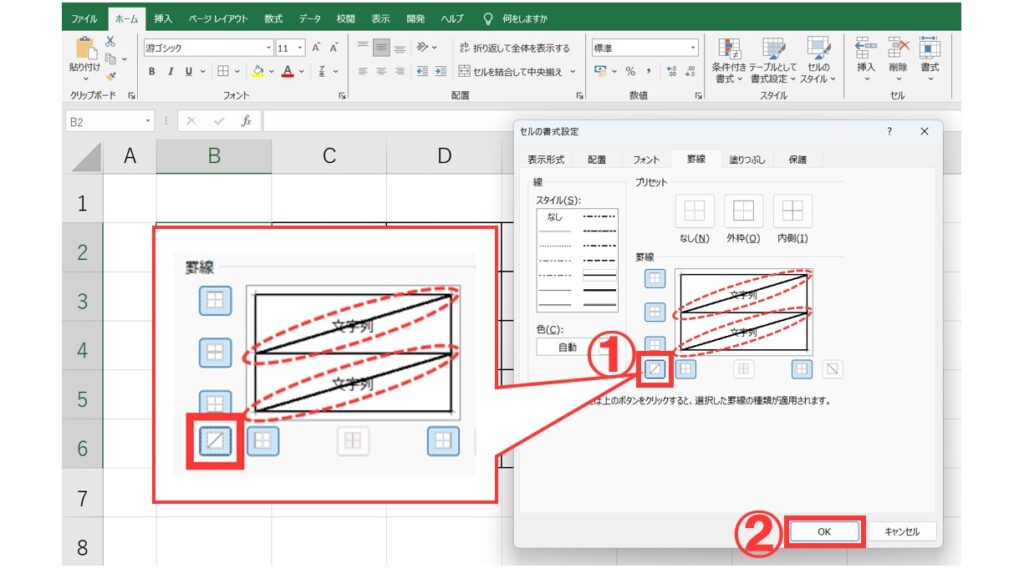The height and width of the screenshot is (569, 1024).
Task: Confirm the dialog with OK
Action: (824, 532)
